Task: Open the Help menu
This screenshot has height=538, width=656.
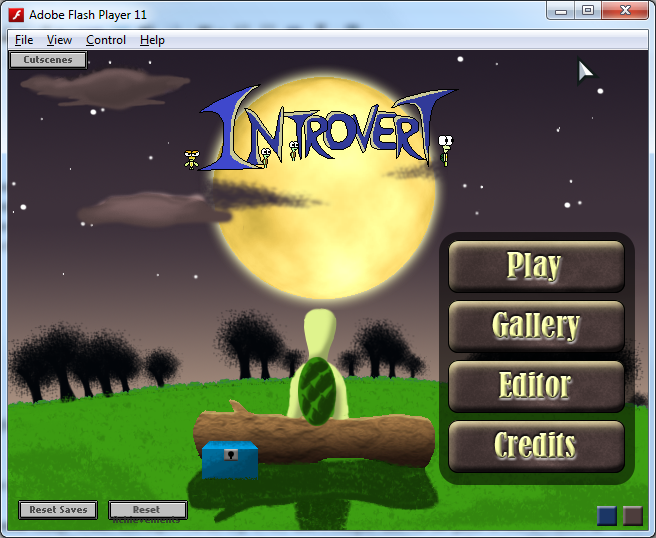Action: click(152, 40)
